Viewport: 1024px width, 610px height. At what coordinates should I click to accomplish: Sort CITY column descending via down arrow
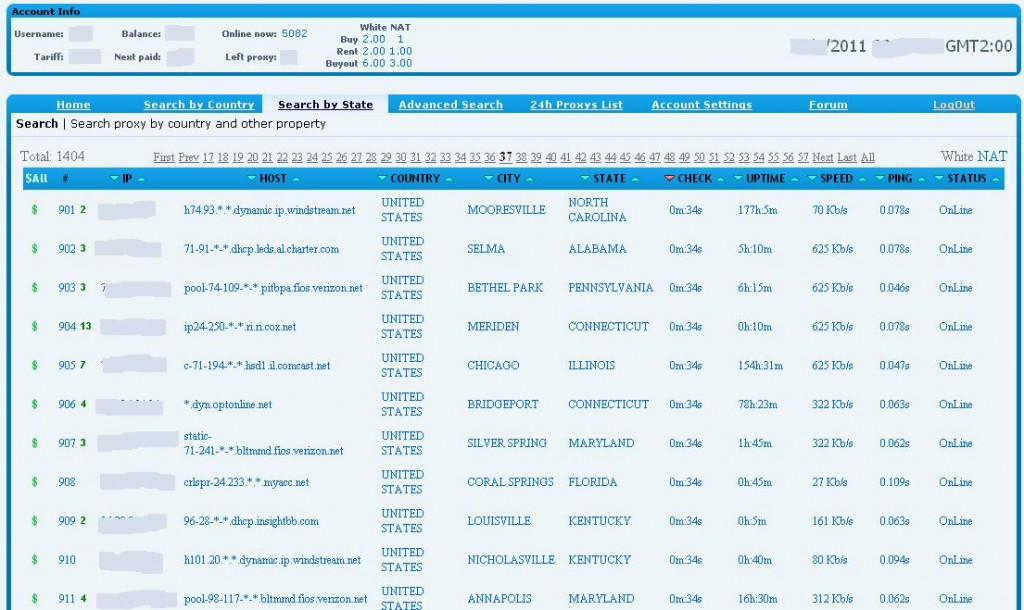coord(488,178)
